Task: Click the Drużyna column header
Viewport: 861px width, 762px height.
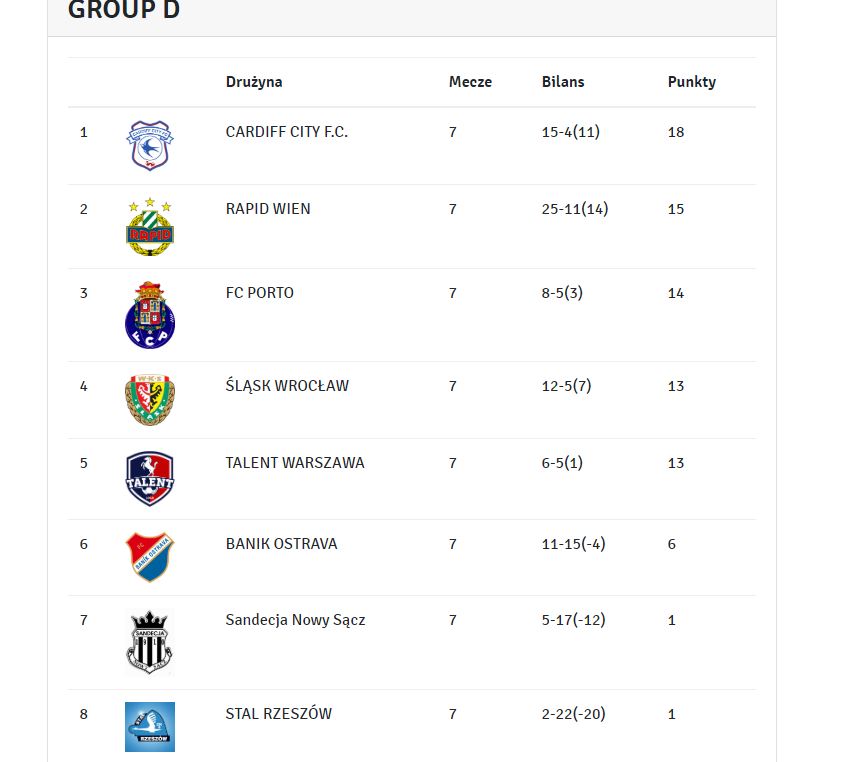Action: pos(254,82)
